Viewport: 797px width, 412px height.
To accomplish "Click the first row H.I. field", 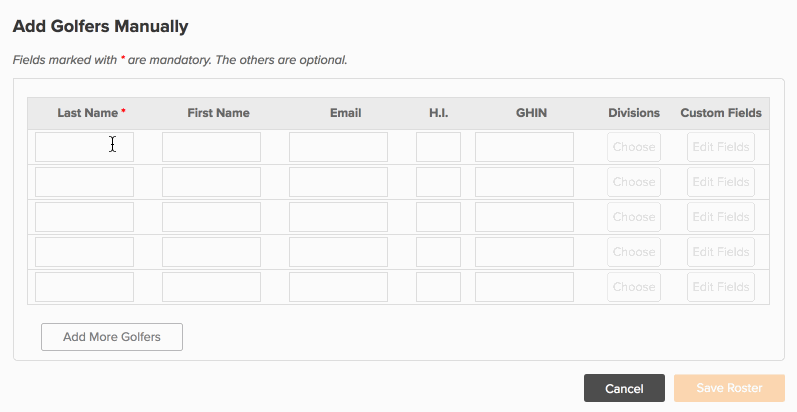I will coord(438,147).
